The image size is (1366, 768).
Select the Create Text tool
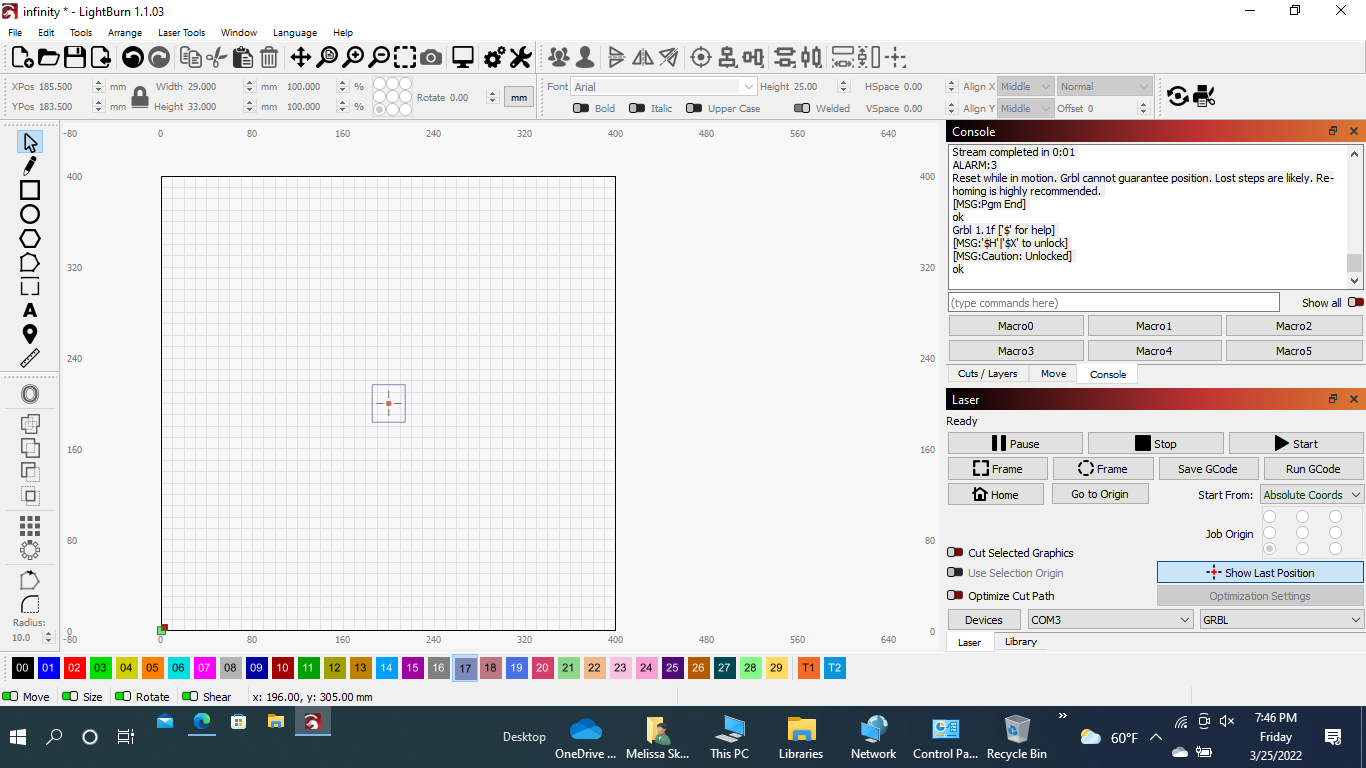tap(30, 311)
